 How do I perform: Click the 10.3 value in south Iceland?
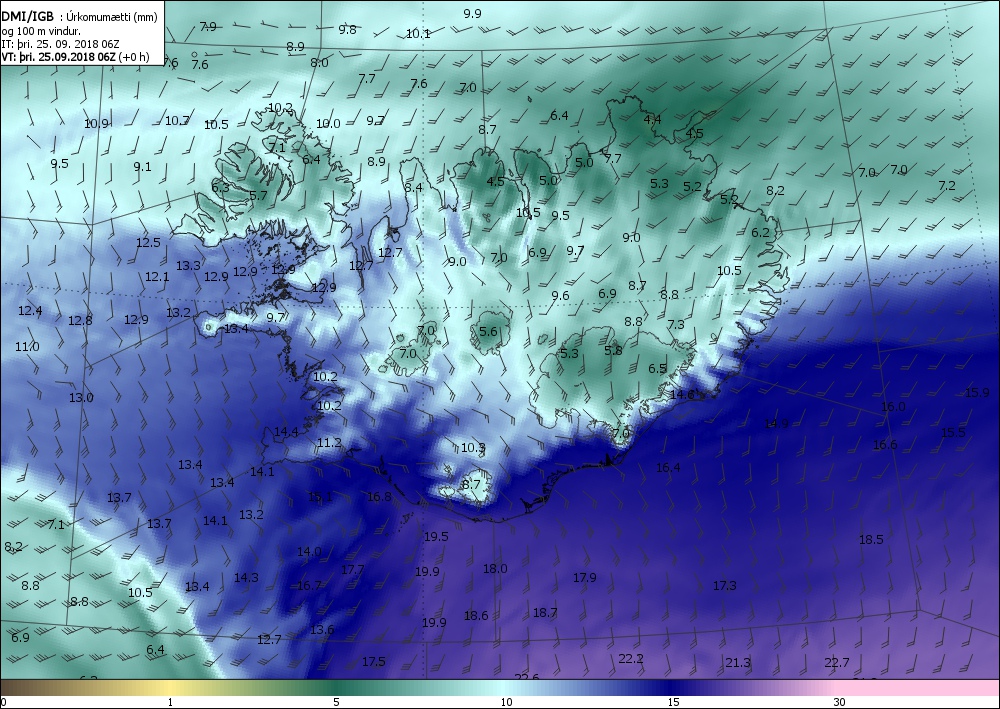[473, 448]
